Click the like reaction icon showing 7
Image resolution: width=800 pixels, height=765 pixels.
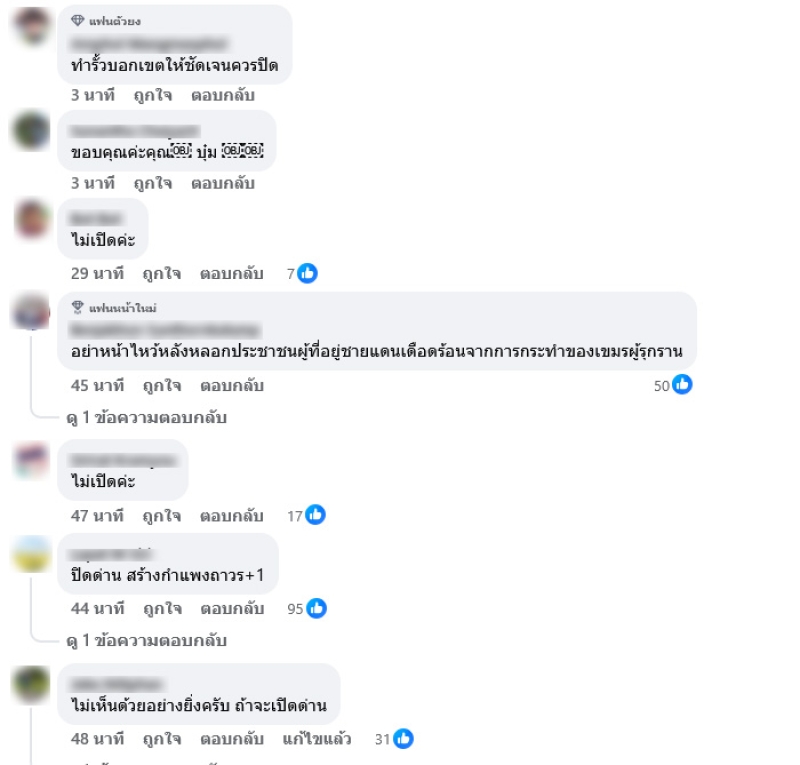(x=307, y=274)
